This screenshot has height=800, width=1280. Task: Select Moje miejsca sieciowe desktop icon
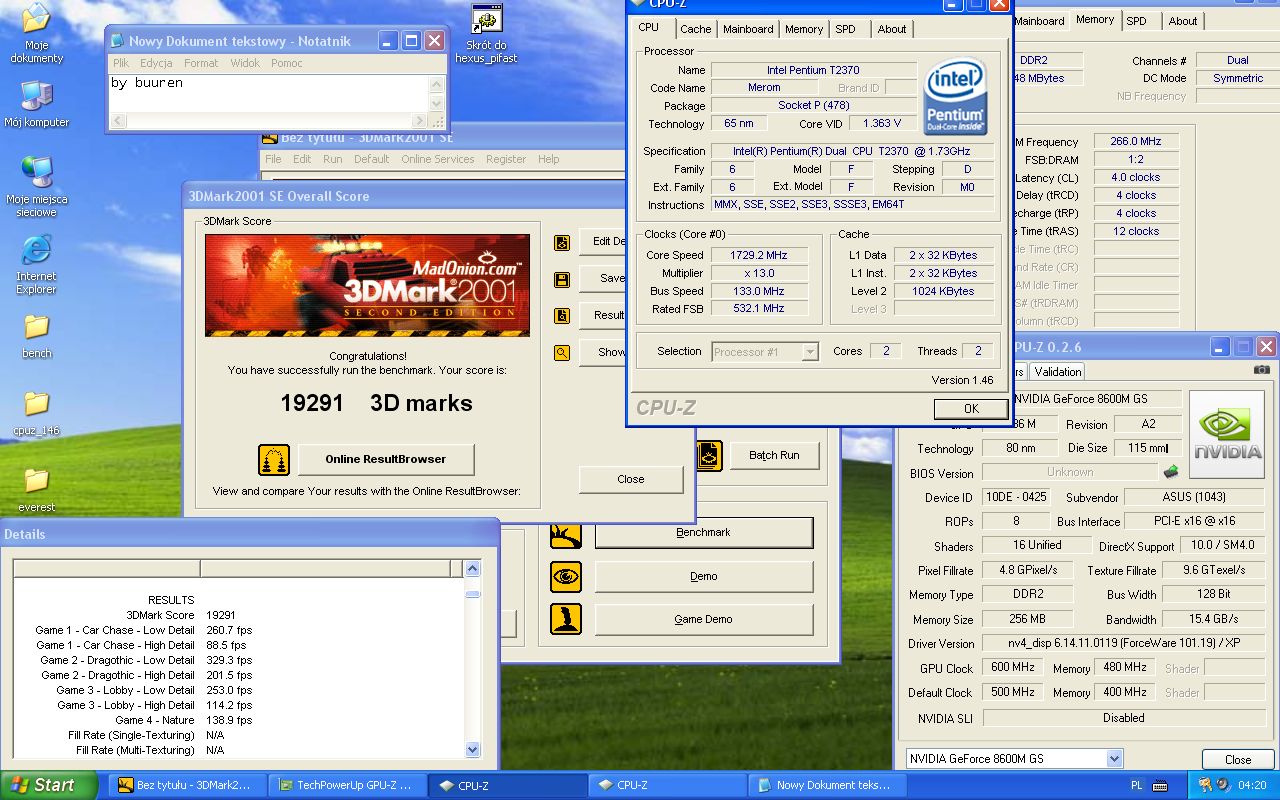[36, 186]
